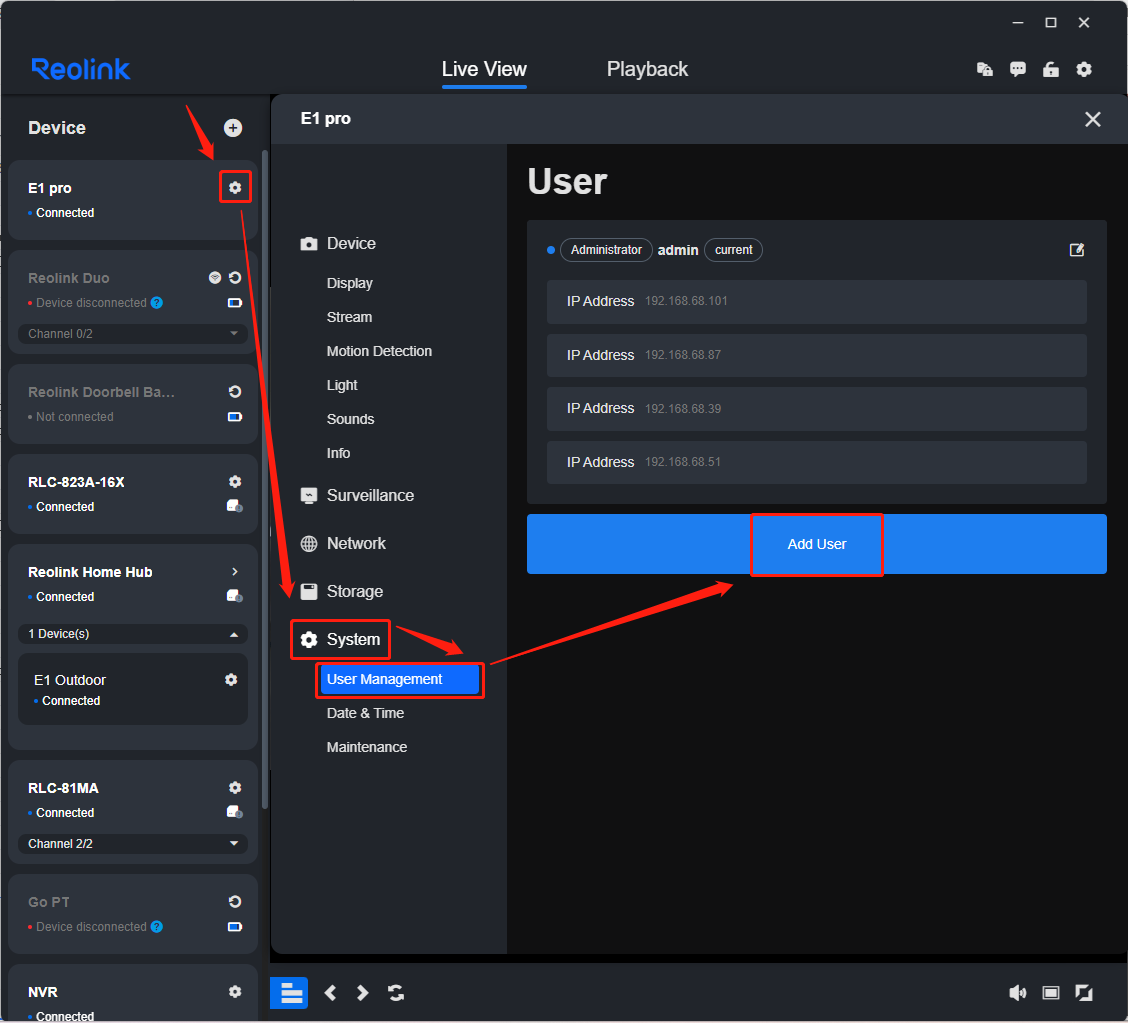Select IP Address 192.168.68.101 row
The width and height of the screenshot is (1128, 1023).
(817, 301)
